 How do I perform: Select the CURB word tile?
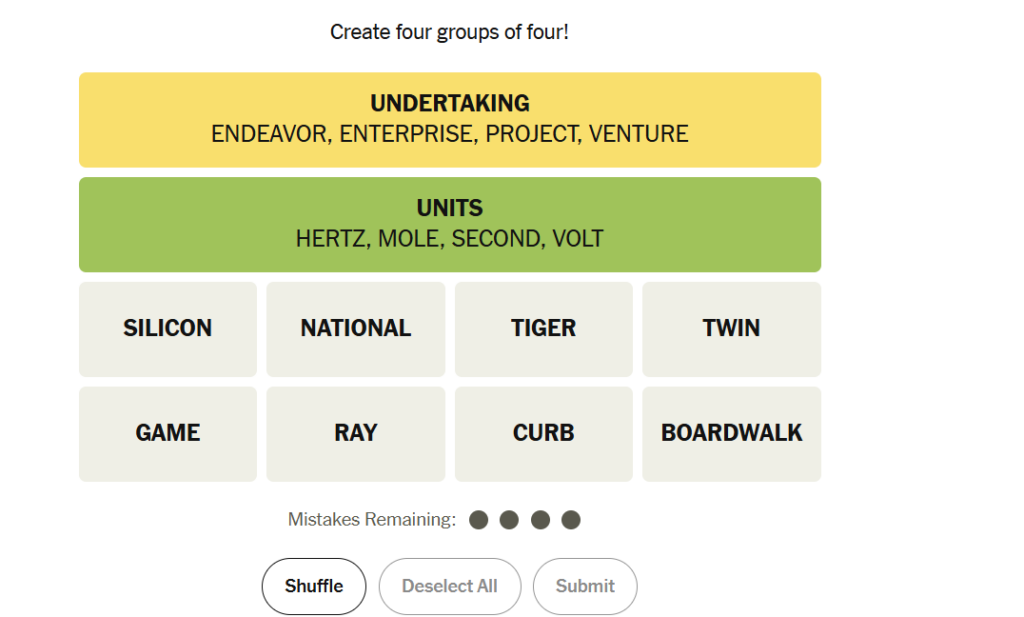click(543, 434)
